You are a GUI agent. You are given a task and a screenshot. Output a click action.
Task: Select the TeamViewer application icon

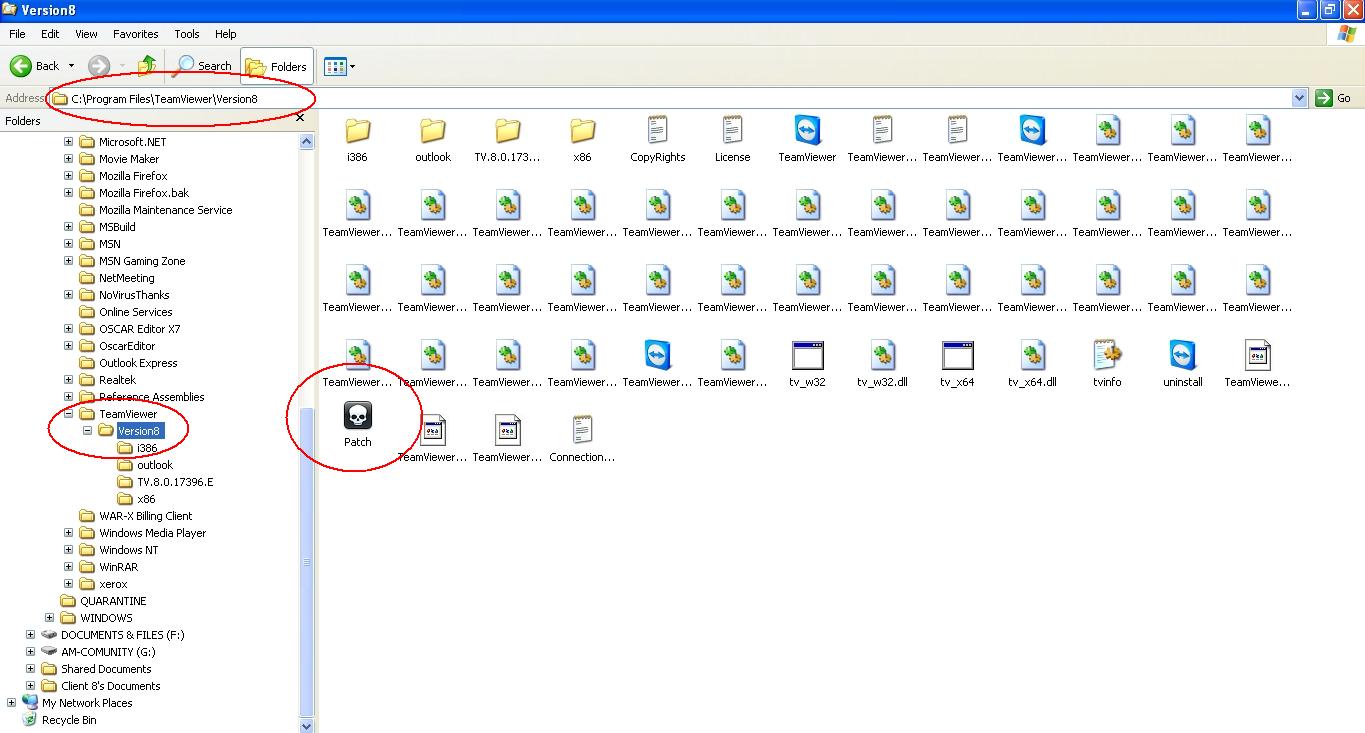807,130
